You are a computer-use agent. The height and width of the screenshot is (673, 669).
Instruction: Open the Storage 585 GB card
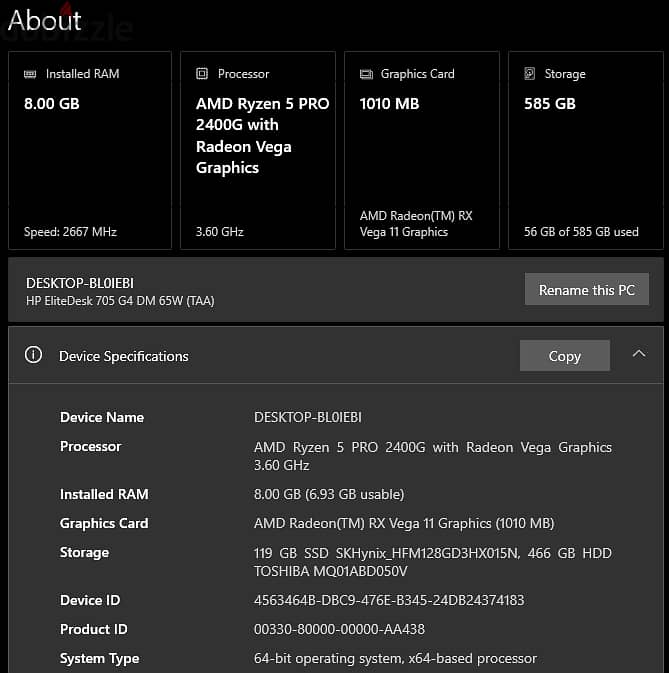pos(586,150)
